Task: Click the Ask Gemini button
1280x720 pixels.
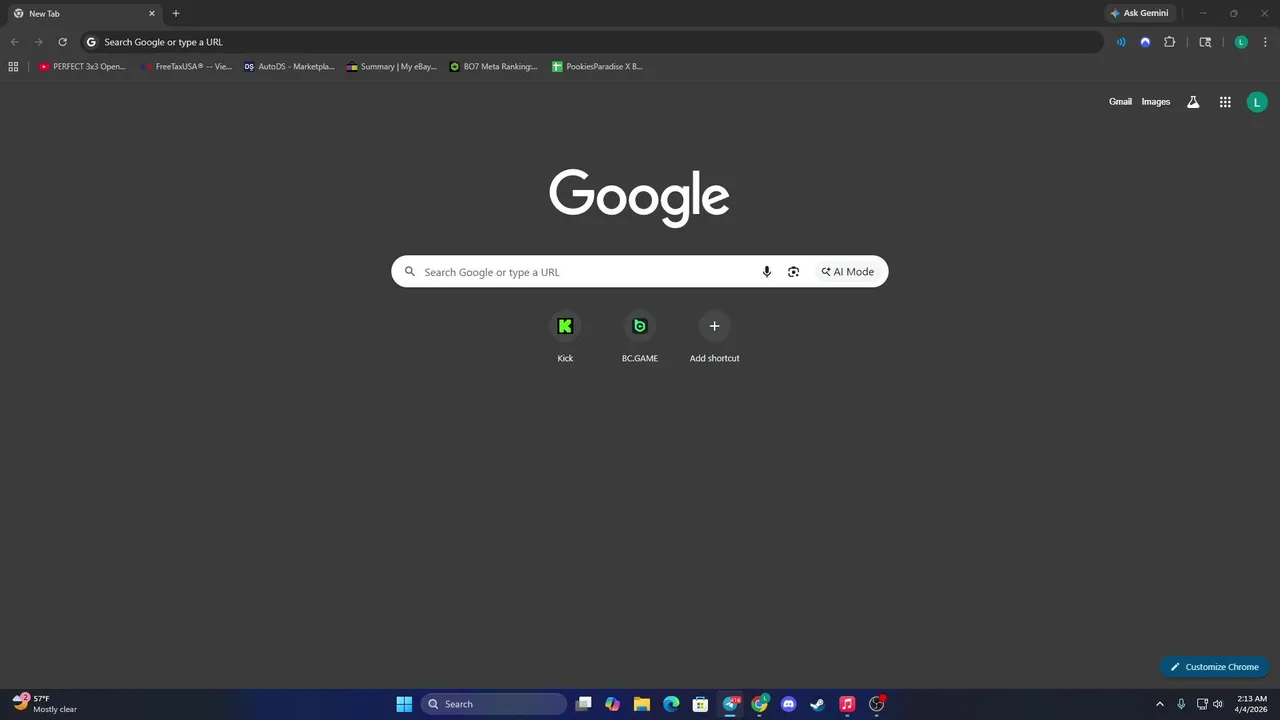Action: (x=1139, y=13)
